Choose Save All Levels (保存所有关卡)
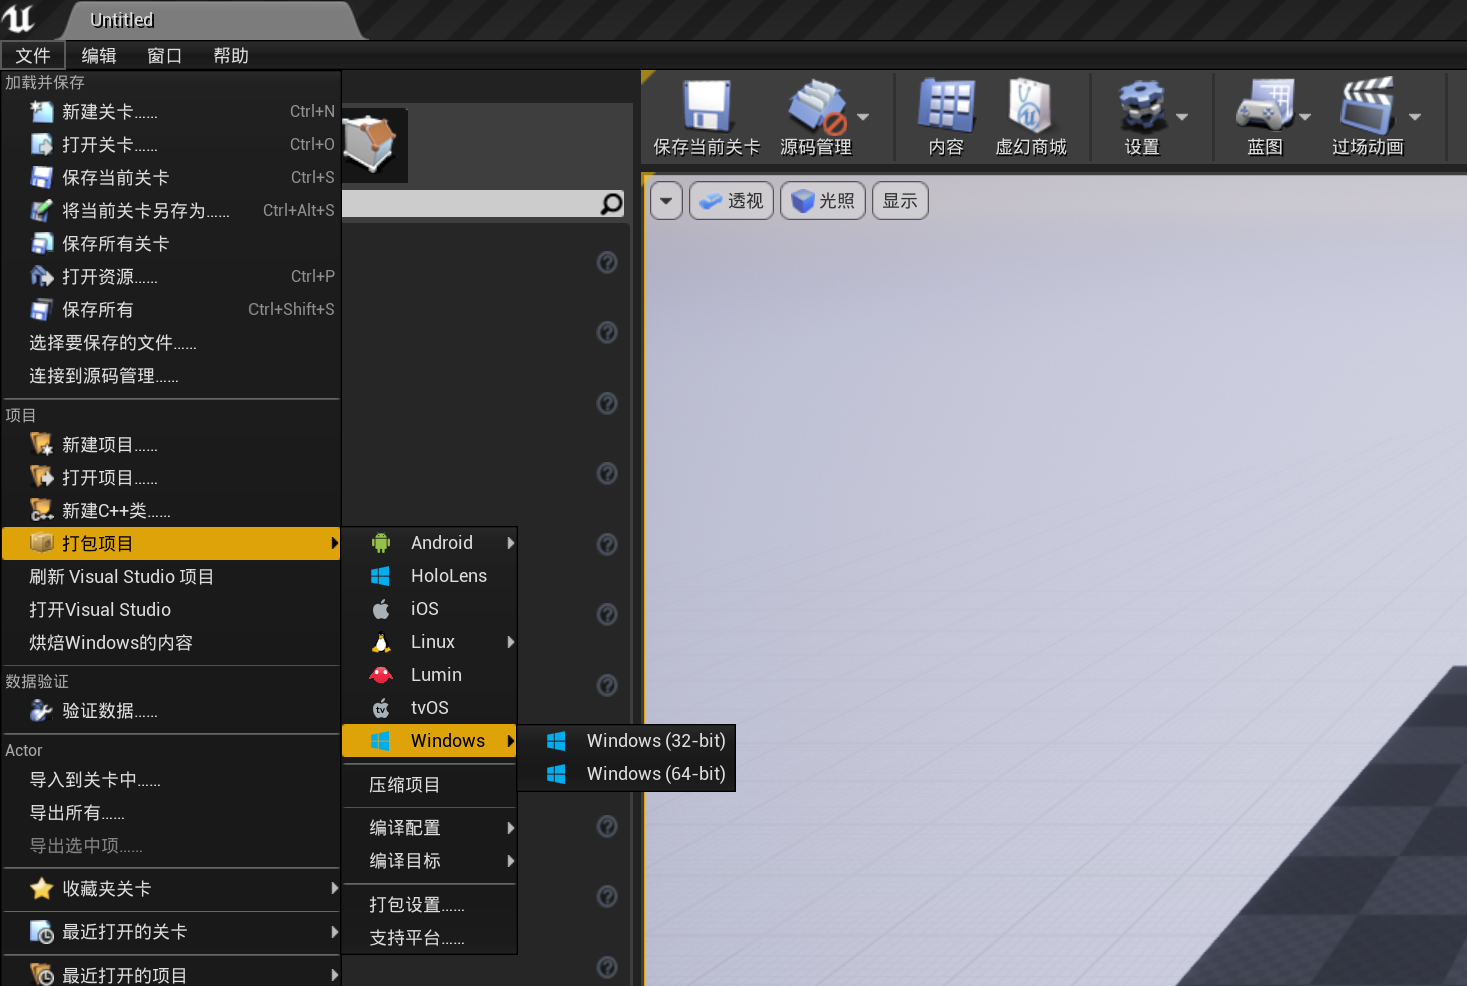The height and width of the screenshot is (986, 1467). (x=171, y=244)
